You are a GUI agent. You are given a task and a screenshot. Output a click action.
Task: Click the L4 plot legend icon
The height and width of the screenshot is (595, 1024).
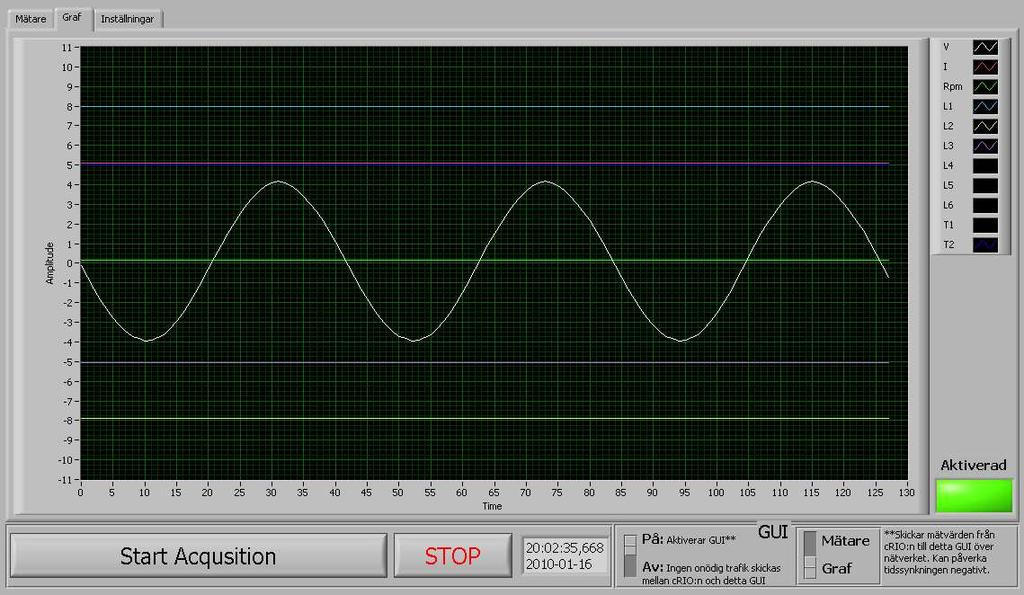point(985,165)
